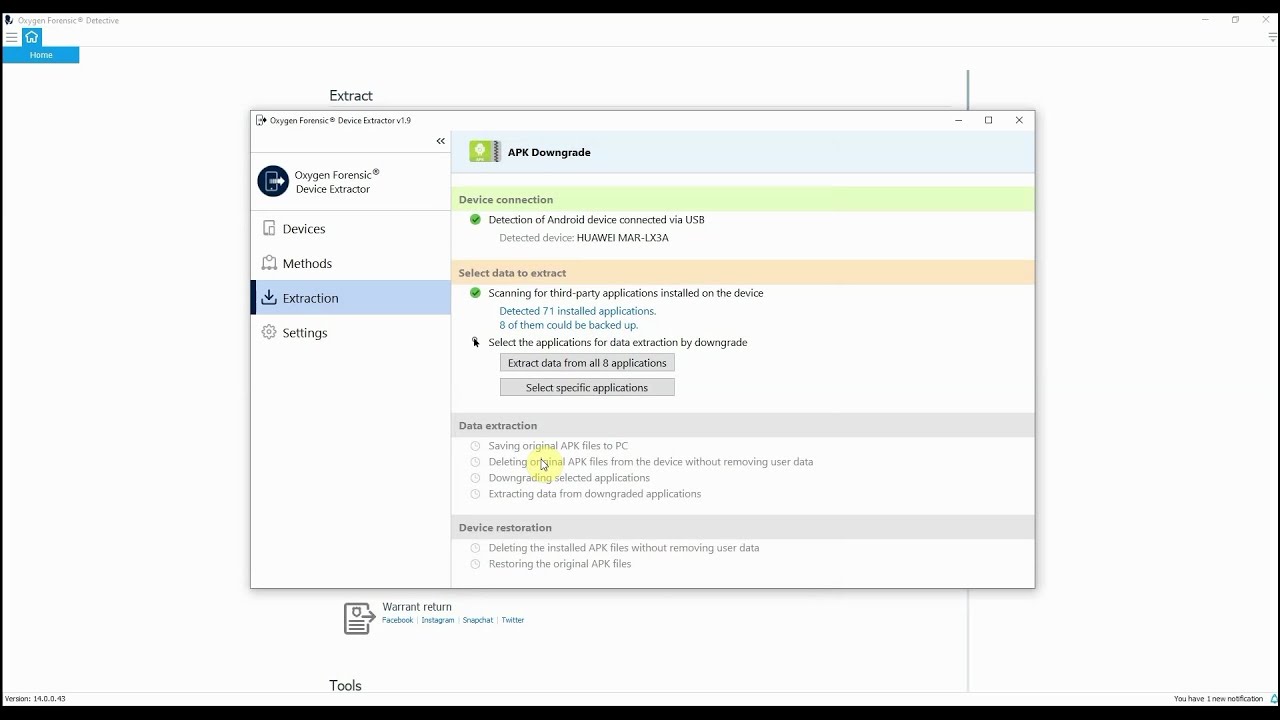The width and height of the screenshot is (1280, 720).
Task: Click the Device Extractor title bar icon
Action: coord(261,120)
